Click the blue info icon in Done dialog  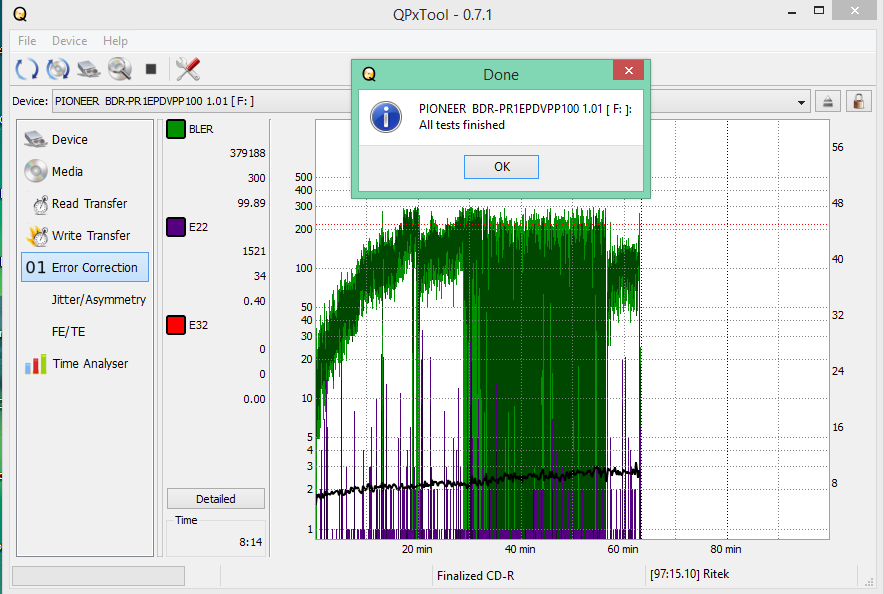pos(386,117)
